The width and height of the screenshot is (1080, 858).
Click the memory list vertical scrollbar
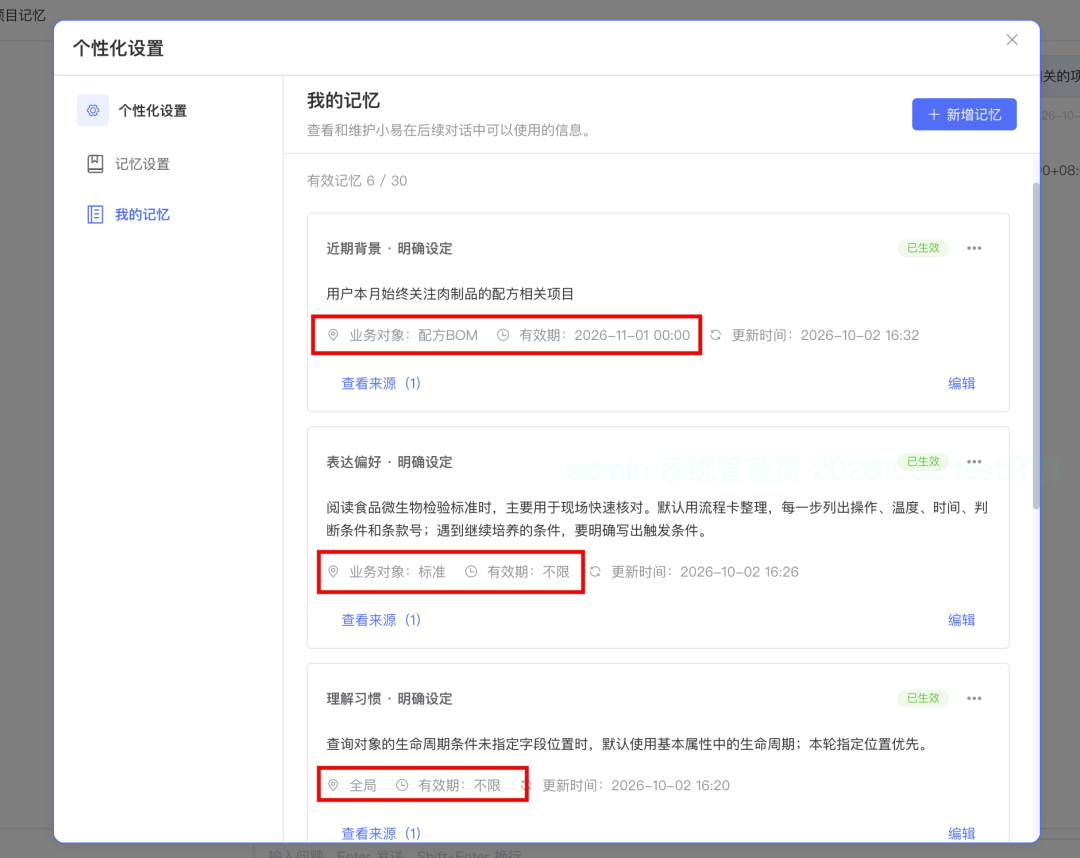click(x=1035, y=346)
